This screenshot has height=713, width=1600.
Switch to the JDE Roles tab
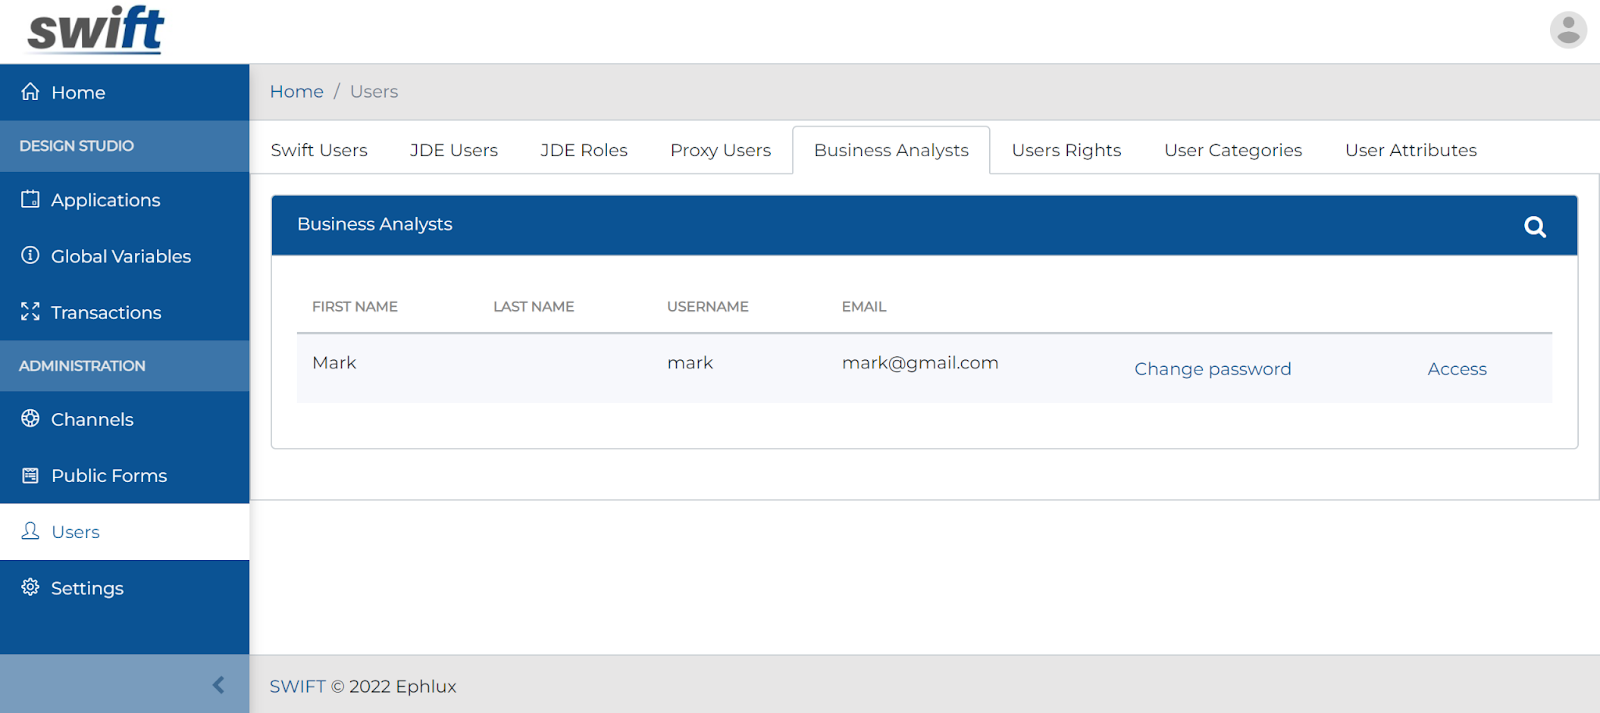click(584, 150)
